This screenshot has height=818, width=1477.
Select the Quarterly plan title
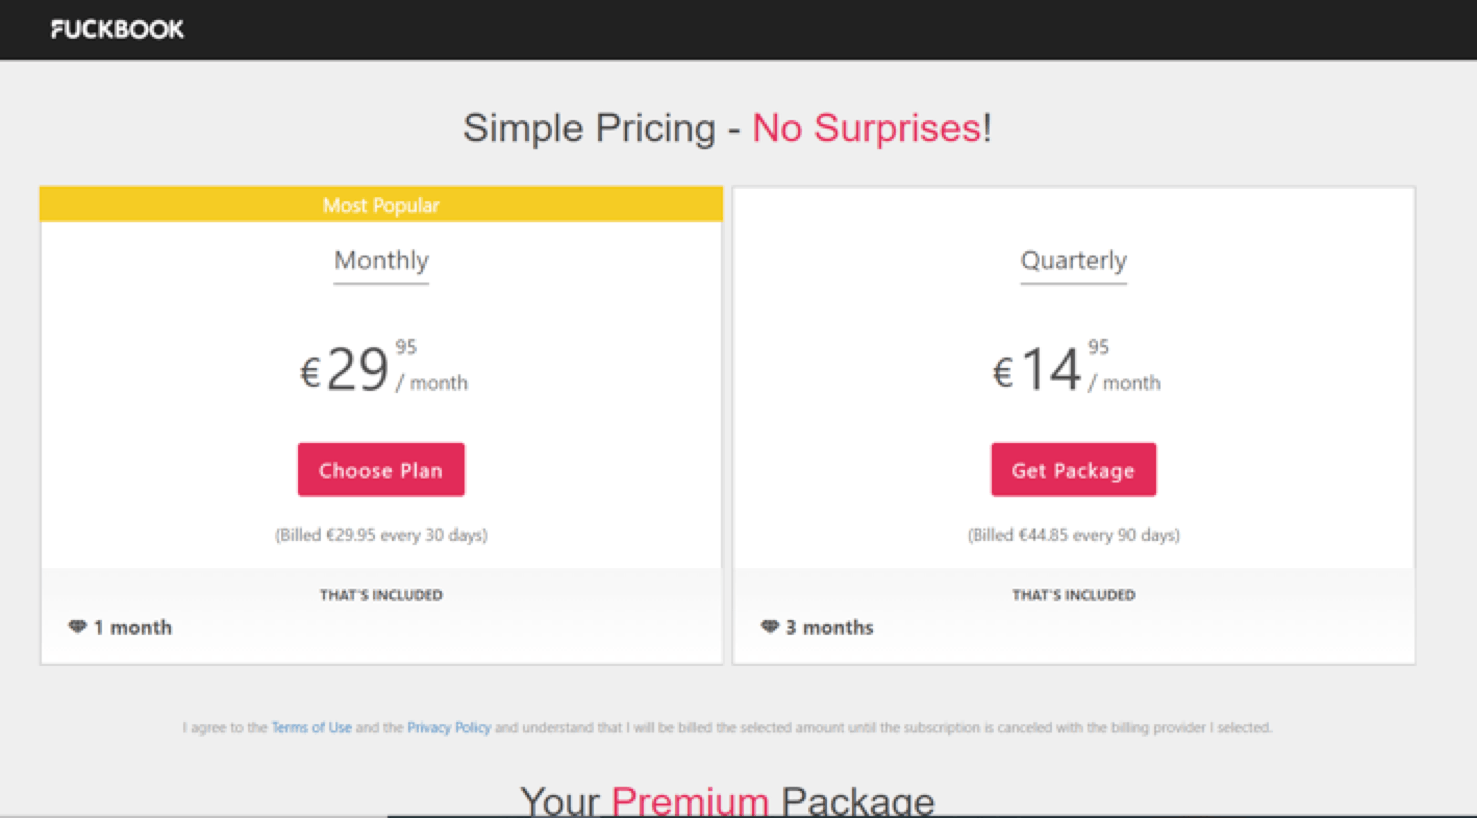coord(1073,261)
